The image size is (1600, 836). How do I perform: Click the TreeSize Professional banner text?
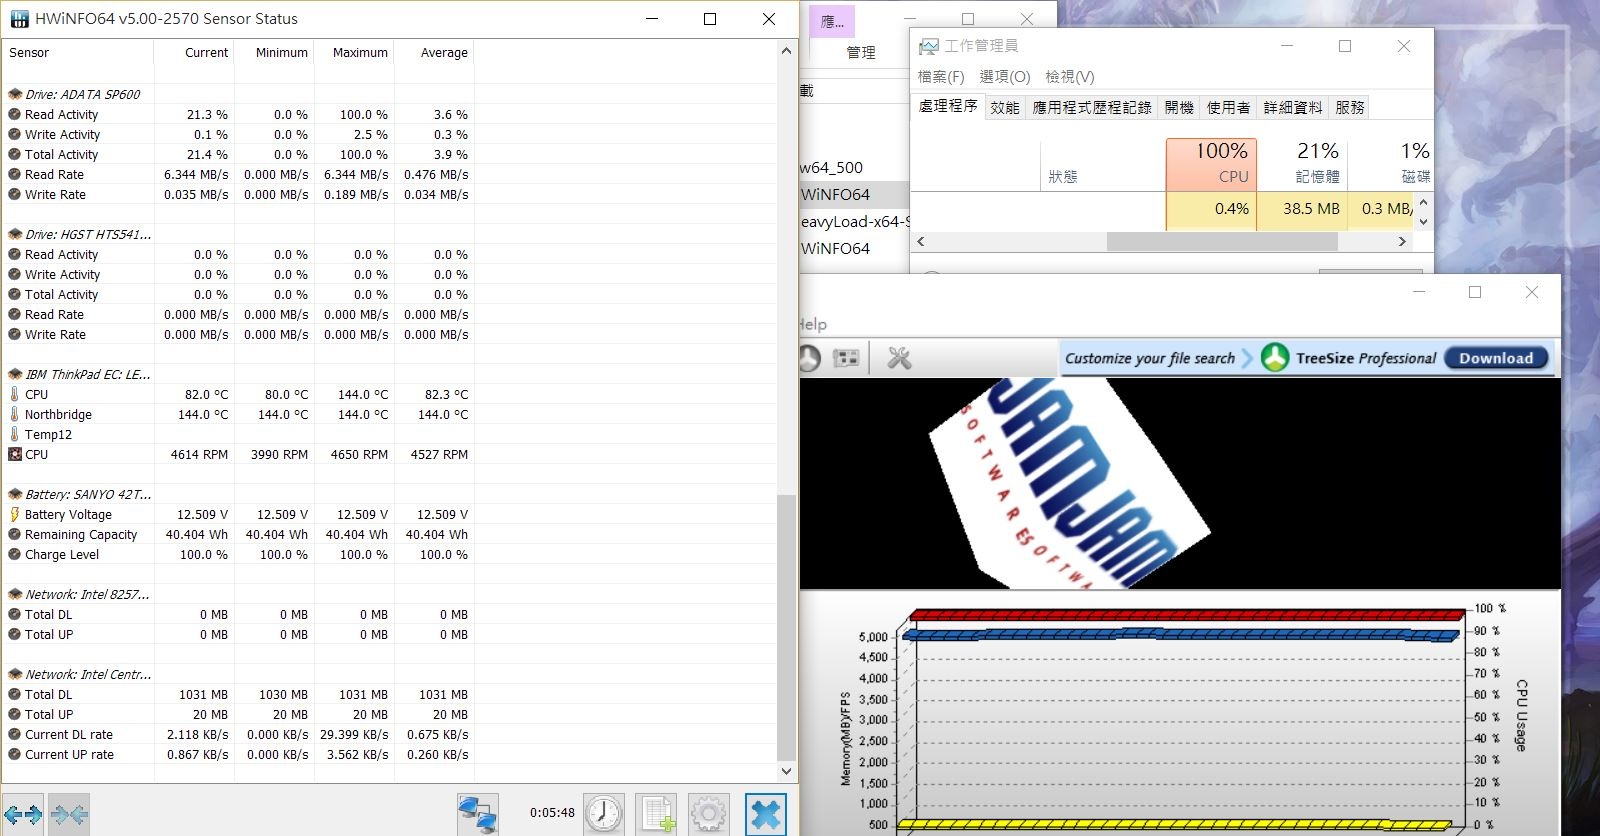[1366, 358]
